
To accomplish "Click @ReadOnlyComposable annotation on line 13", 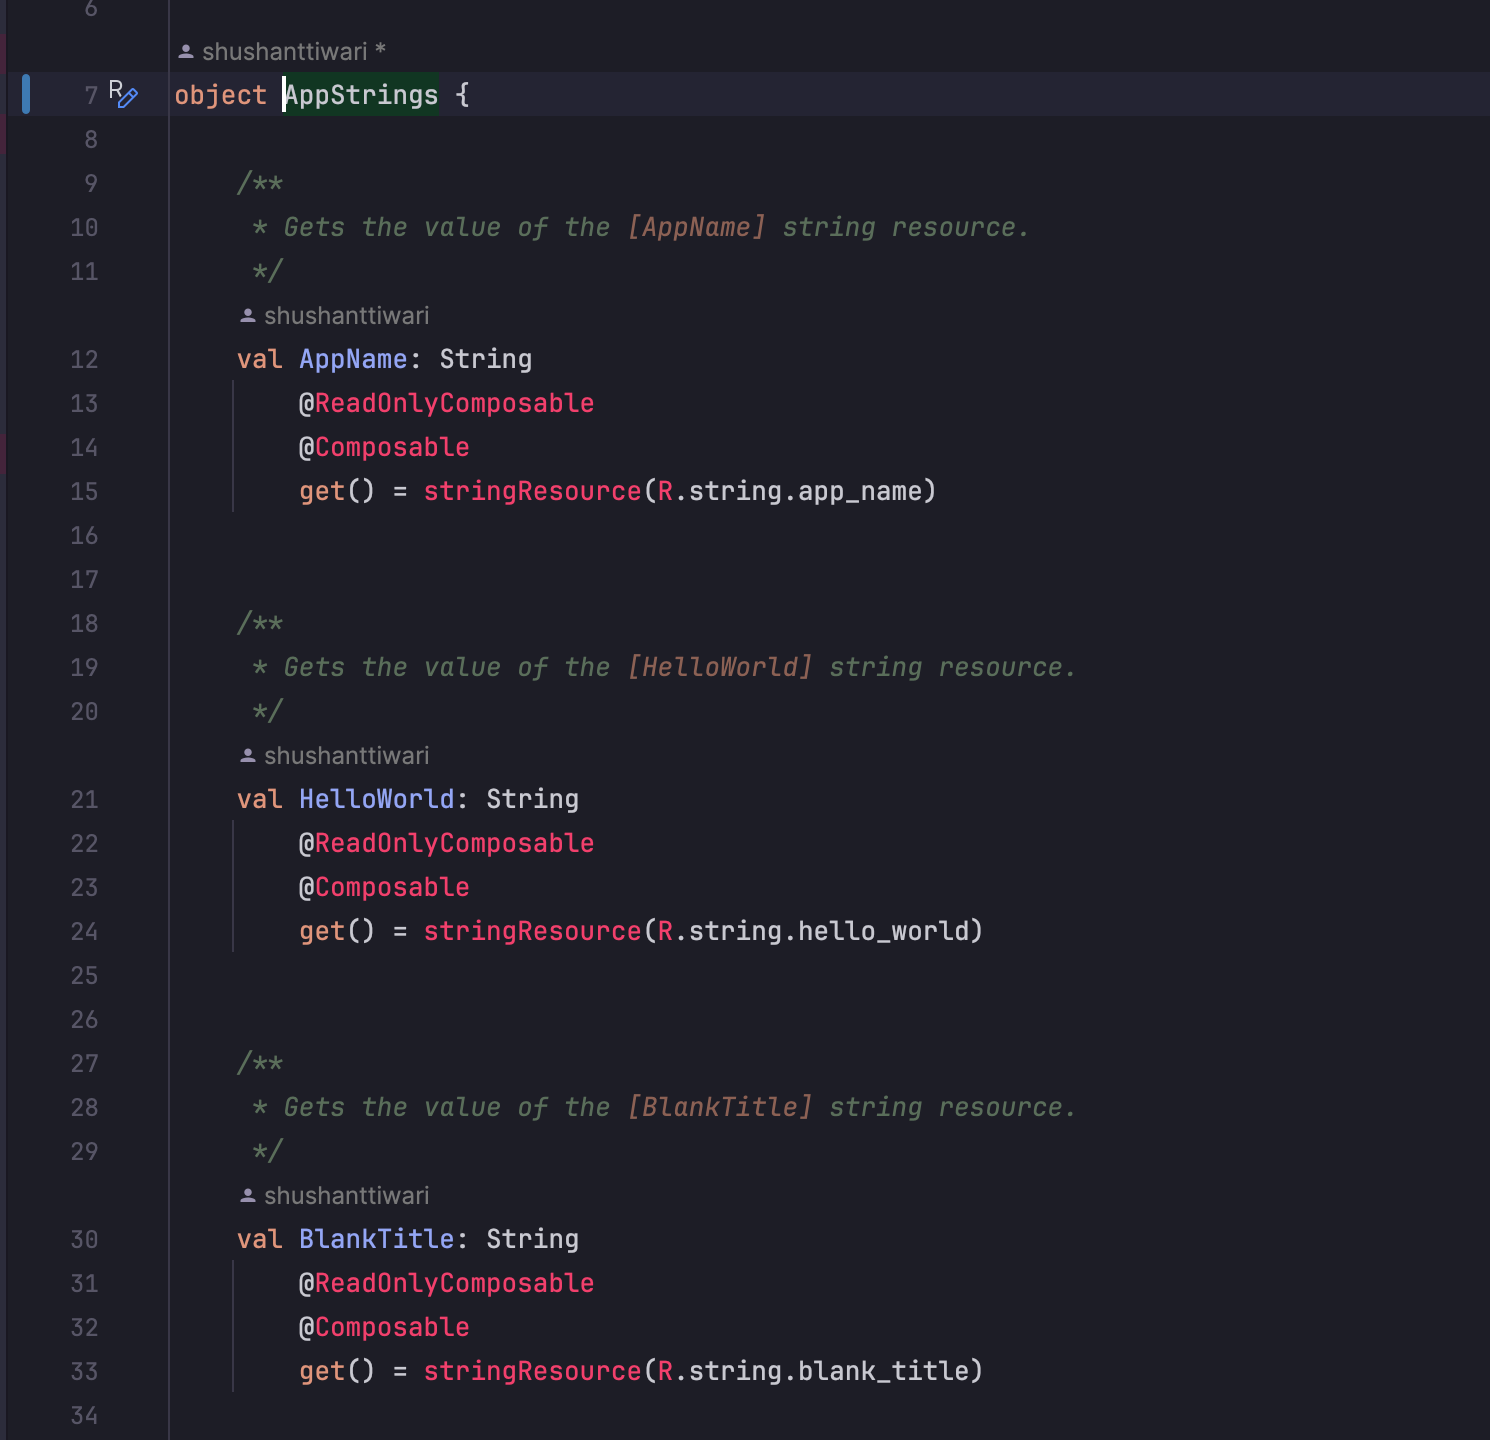I will [447, 403].
